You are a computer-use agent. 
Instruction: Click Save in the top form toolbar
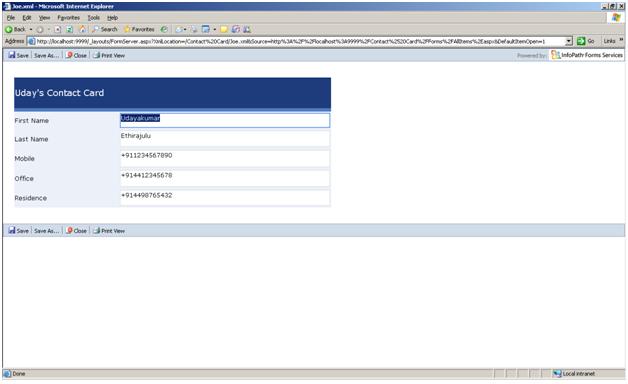point(18,55)
